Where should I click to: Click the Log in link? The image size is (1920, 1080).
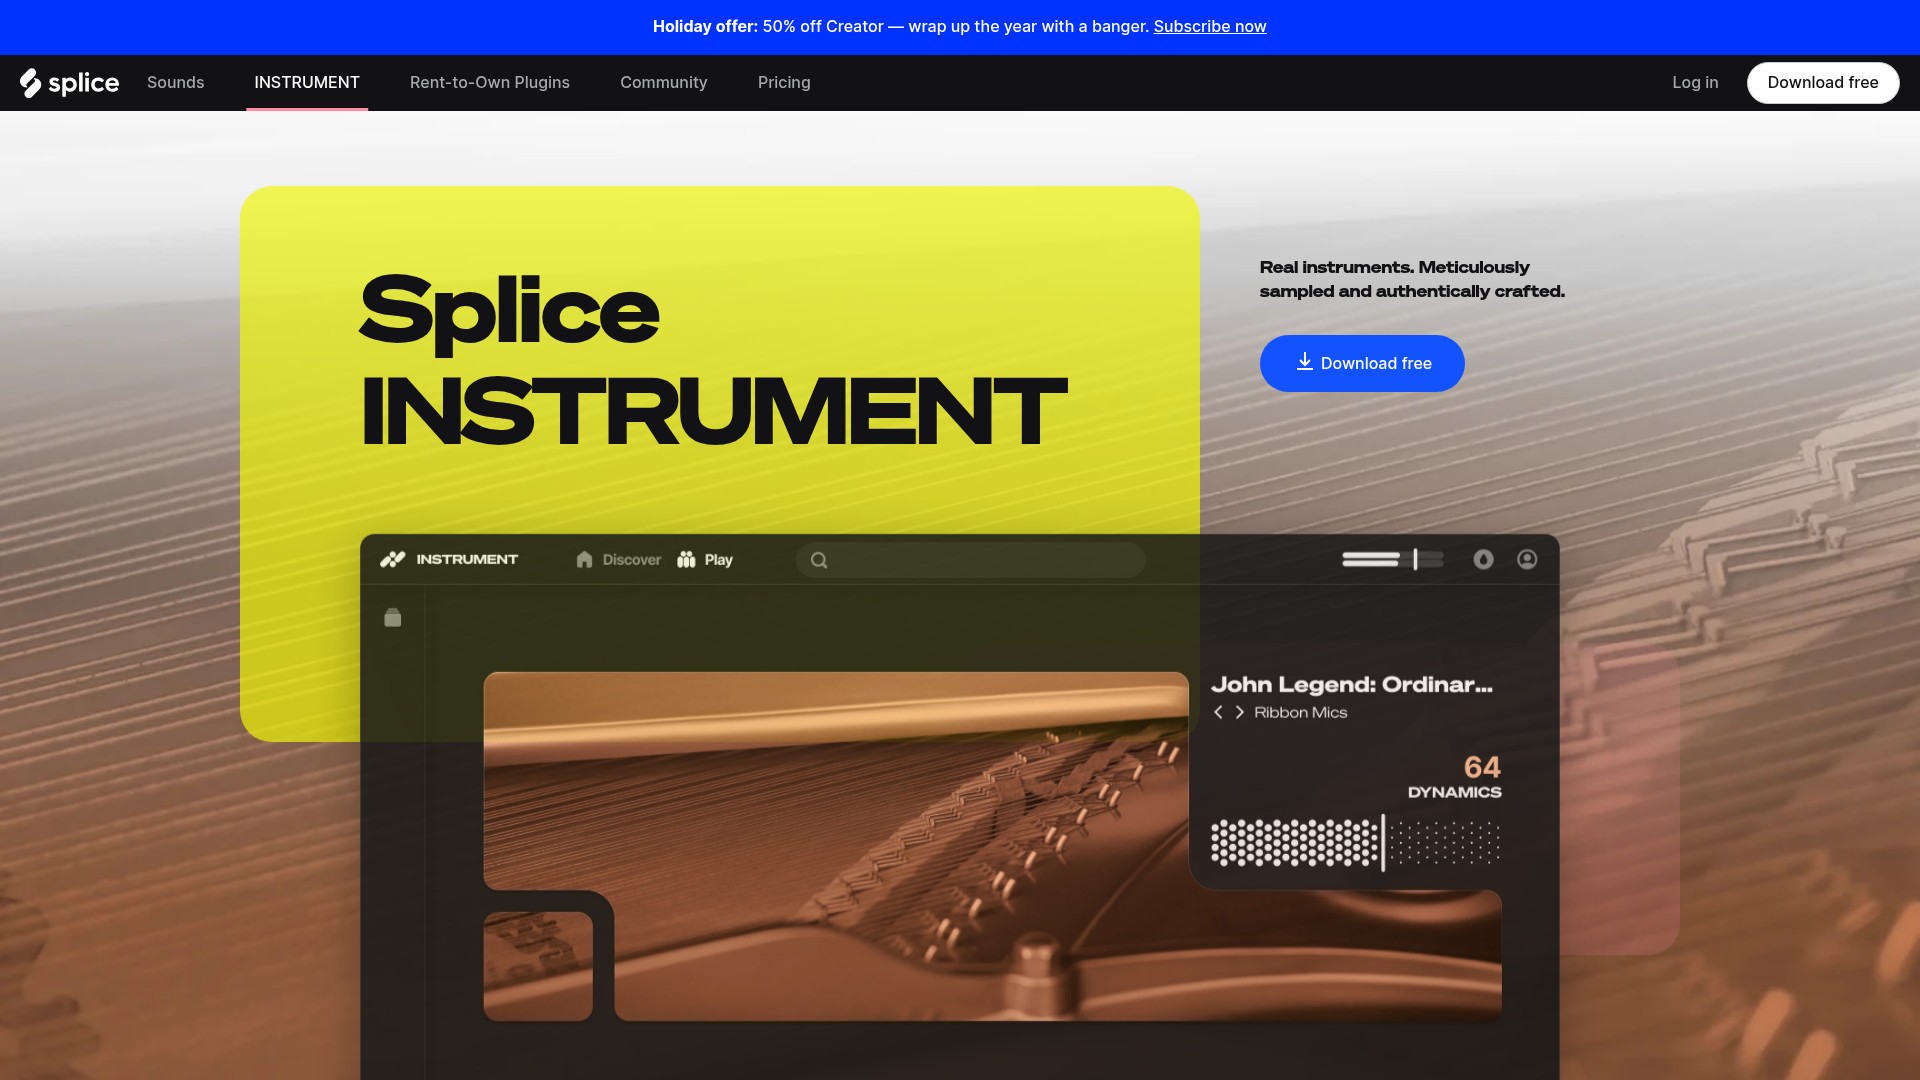(x=1695, y=83)
